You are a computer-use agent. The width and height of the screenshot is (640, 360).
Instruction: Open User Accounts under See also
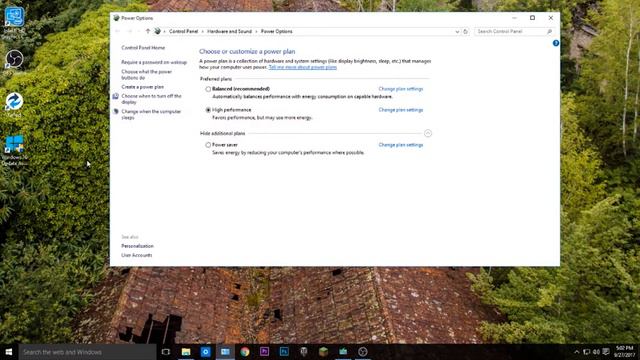[136, 255]
